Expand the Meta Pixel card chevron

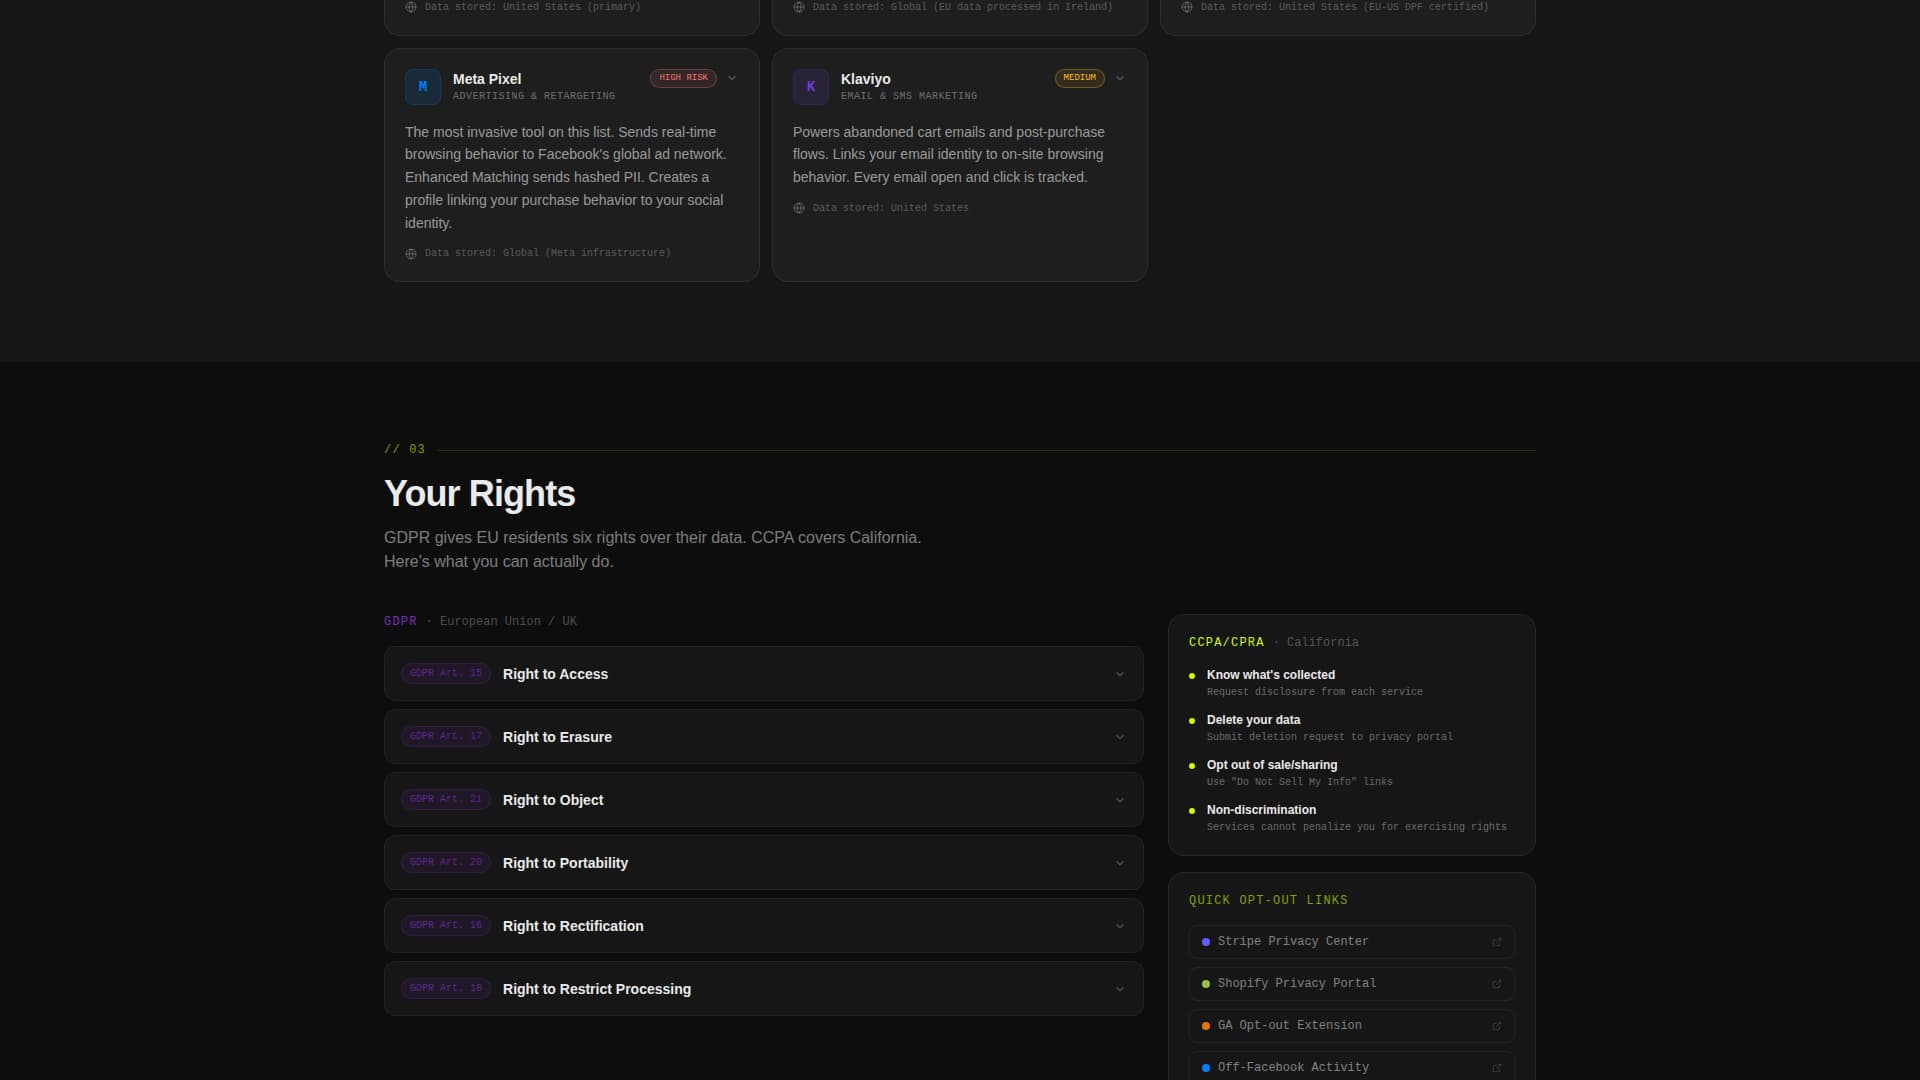click(x=732, y=78)
